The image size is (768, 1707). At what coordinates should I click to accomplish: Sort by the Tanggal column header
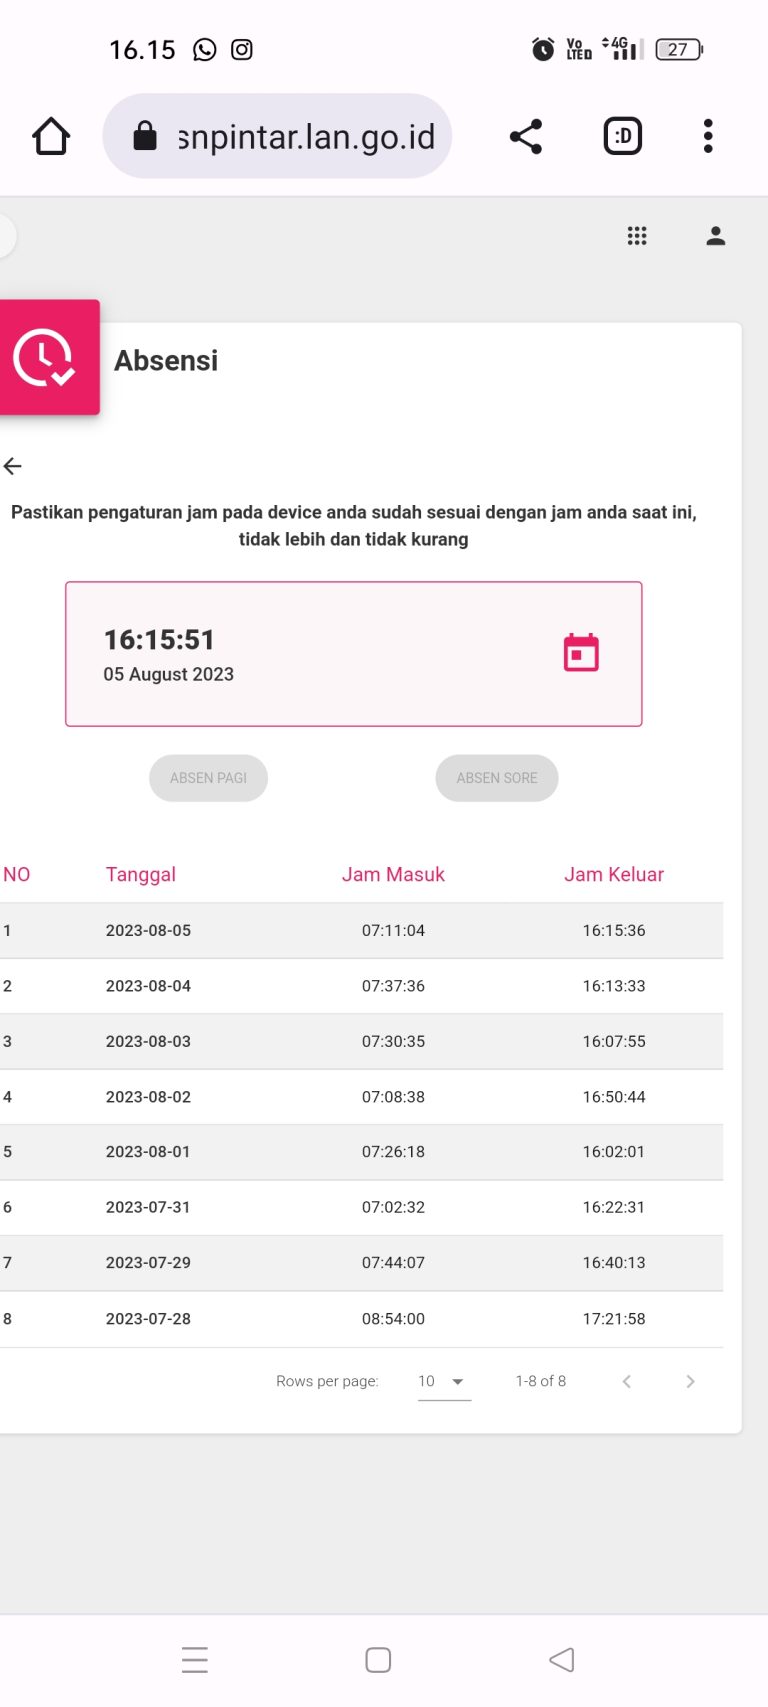tap(141, 874)
